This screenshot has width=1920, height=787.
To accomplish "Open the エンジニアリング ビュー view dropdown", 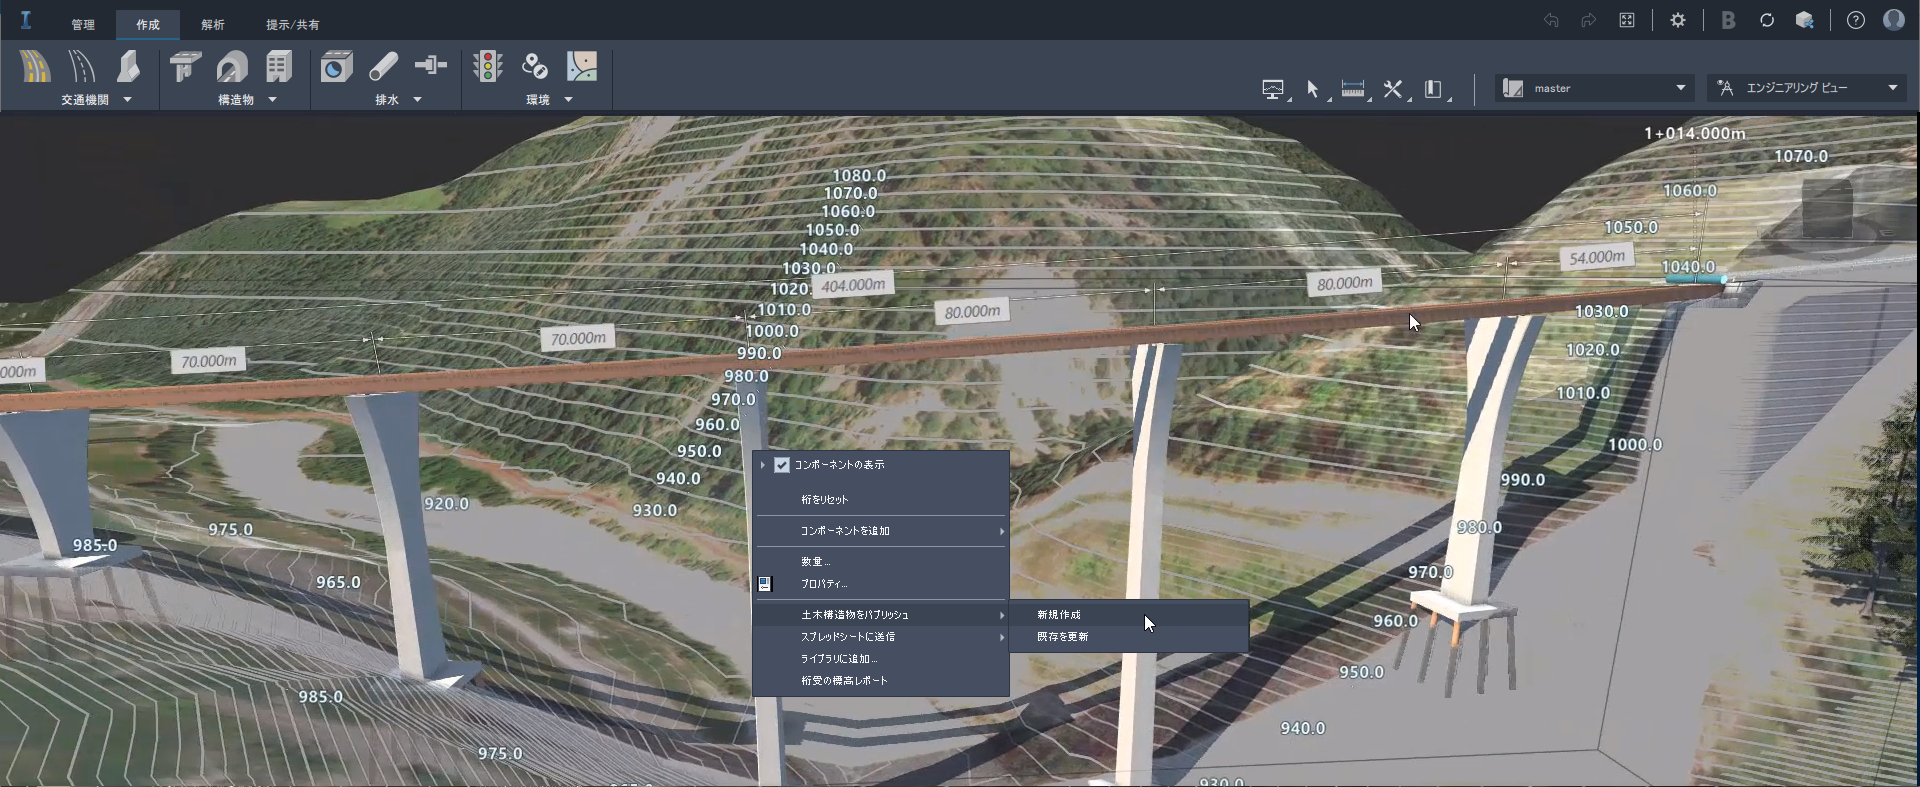I will click(x=1806, y=88).
